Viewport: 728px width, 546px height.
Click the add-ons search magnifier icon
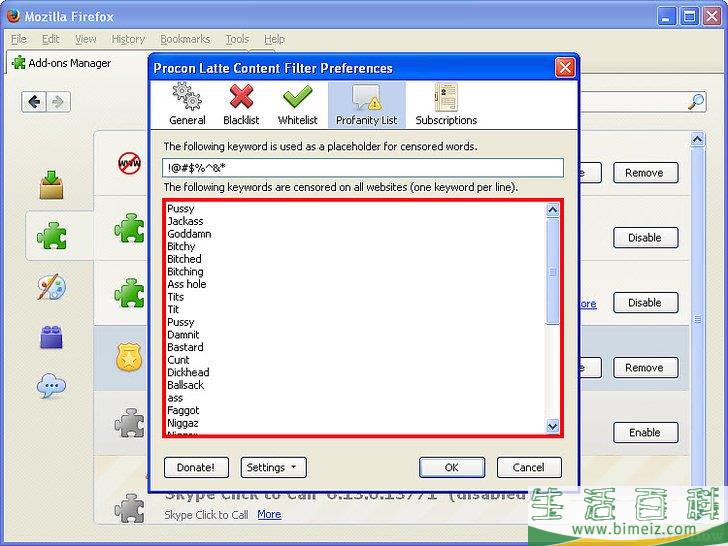[x=696, y=102]
